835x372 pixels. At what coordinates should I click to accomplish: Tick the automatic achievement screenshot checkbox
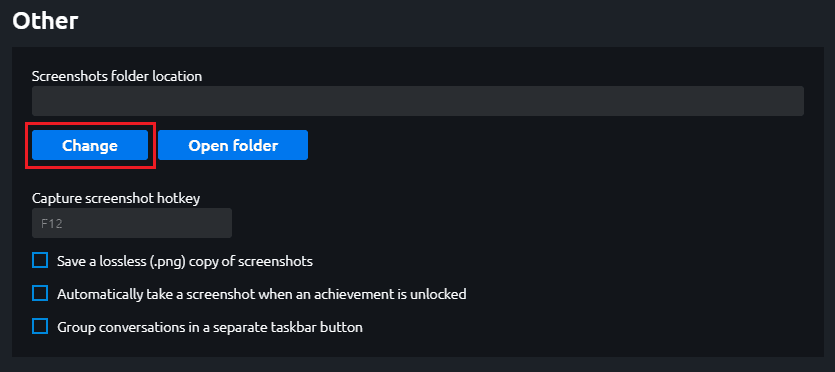click(x=40, y=293)
